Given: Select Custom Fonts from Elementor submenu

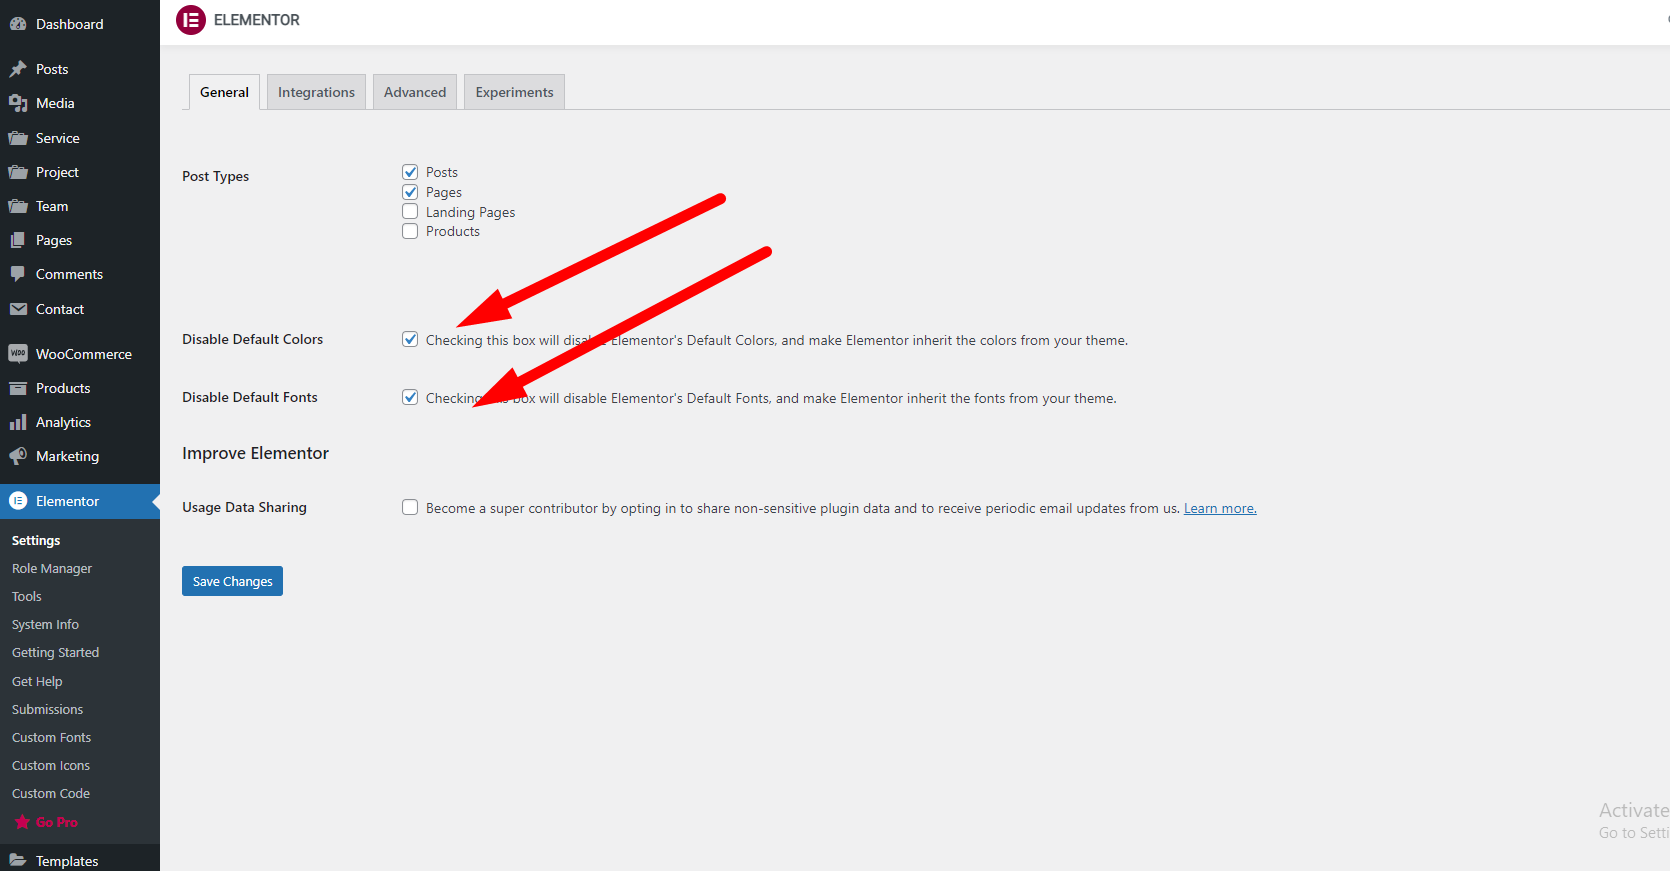Looking at the screenshot, I should click(x=52, y=737).
